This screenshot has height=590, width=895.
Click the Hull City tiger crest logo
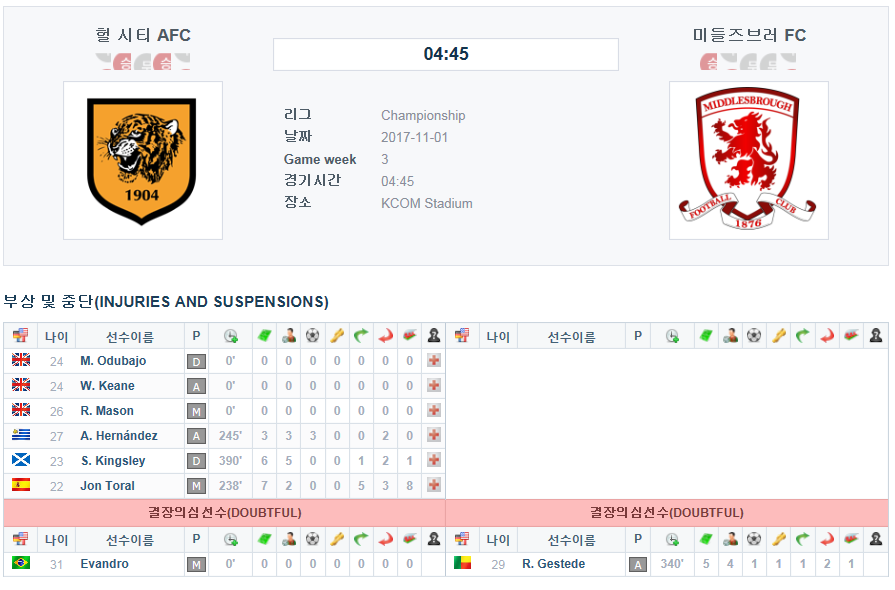[x=142, y=161]
